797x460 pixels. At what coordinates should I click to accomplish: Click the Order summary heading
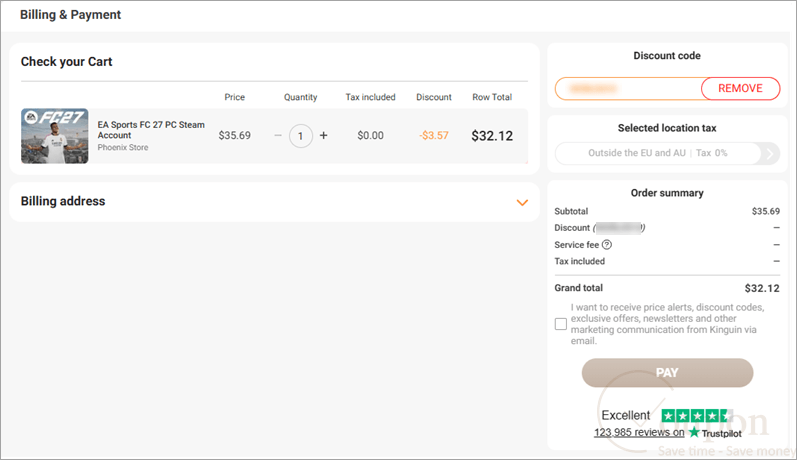[667, 193]
